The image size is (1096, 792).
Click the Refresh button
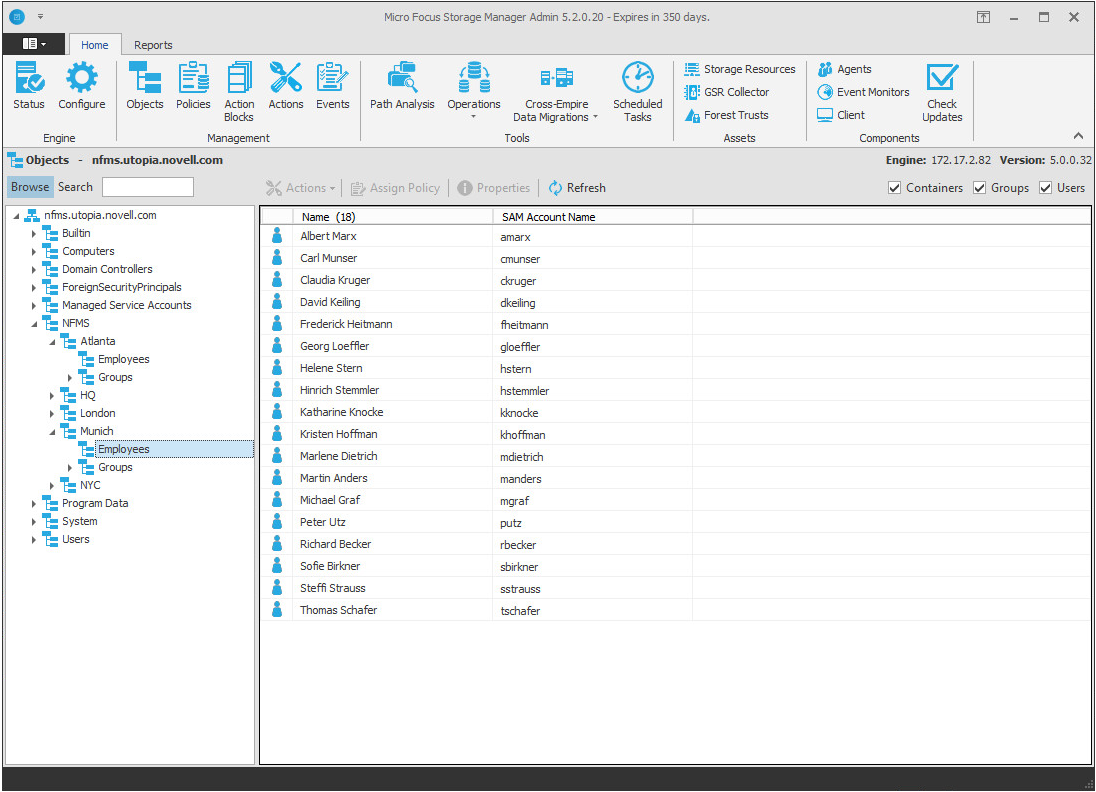tap(577, 188)
